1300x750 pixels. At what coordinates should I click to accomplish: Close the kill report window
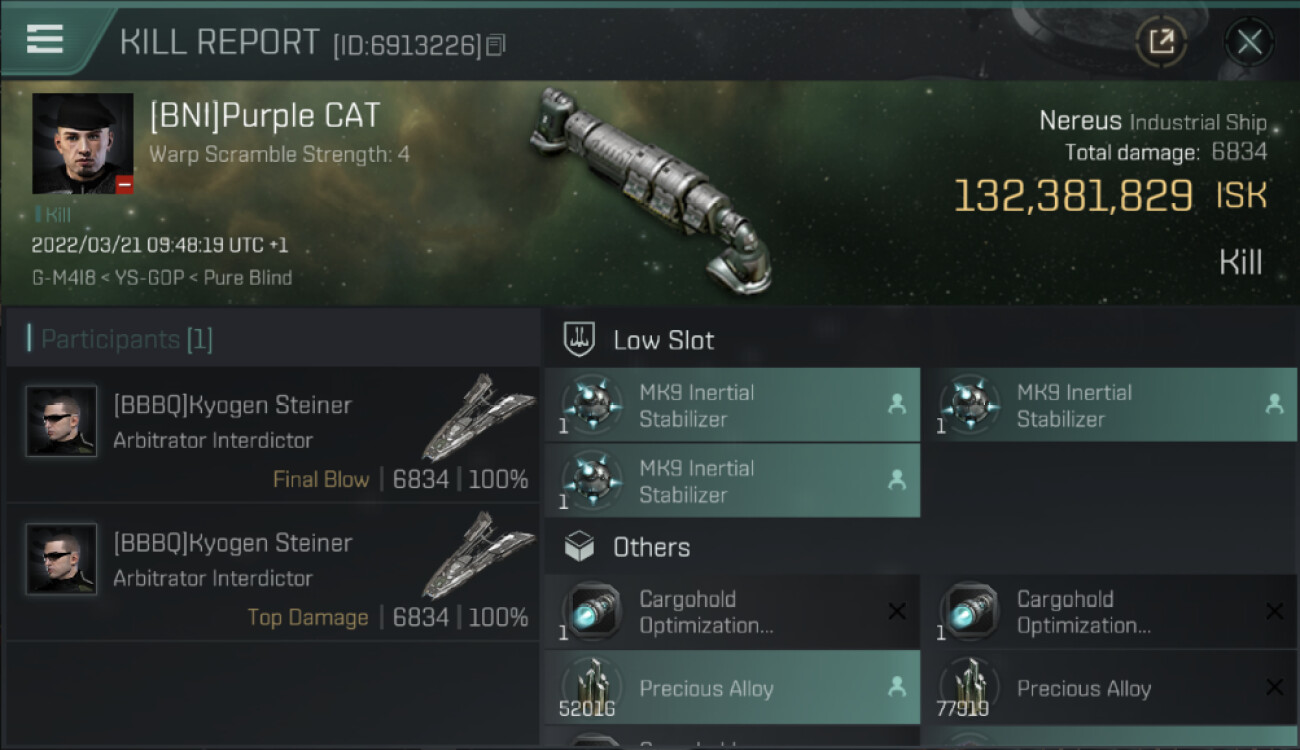coord(1249,42)
